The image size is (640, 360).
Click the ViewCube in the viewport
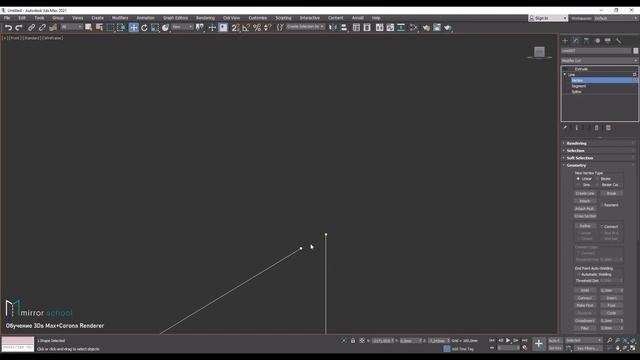pos(539,51)
